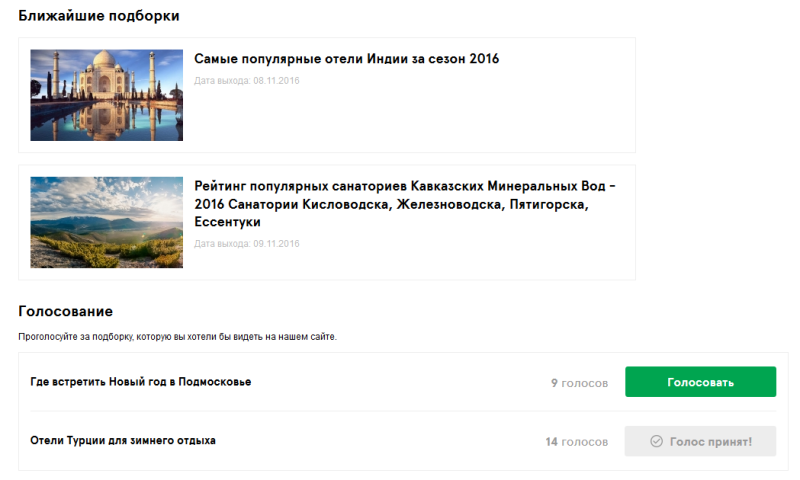This screenshot has height=480, width=800.
Task: Open the Taj Mahal thumbnail image
Action: coord(107,95)
